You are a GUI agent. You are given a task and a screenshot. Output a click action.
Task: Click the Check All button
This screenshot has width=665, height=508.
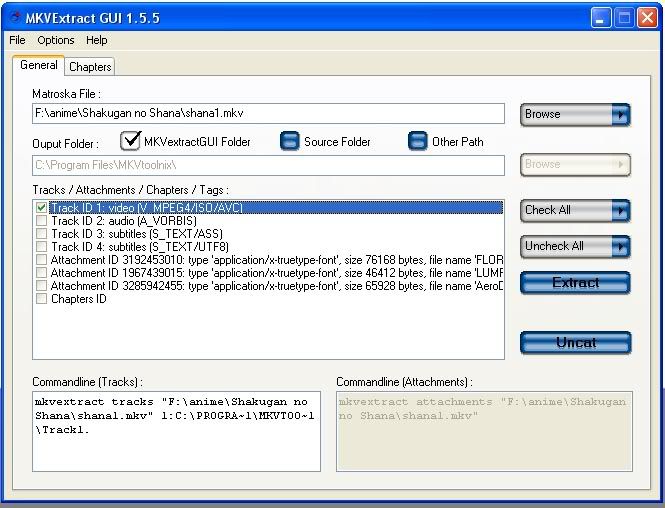[575, 210]
